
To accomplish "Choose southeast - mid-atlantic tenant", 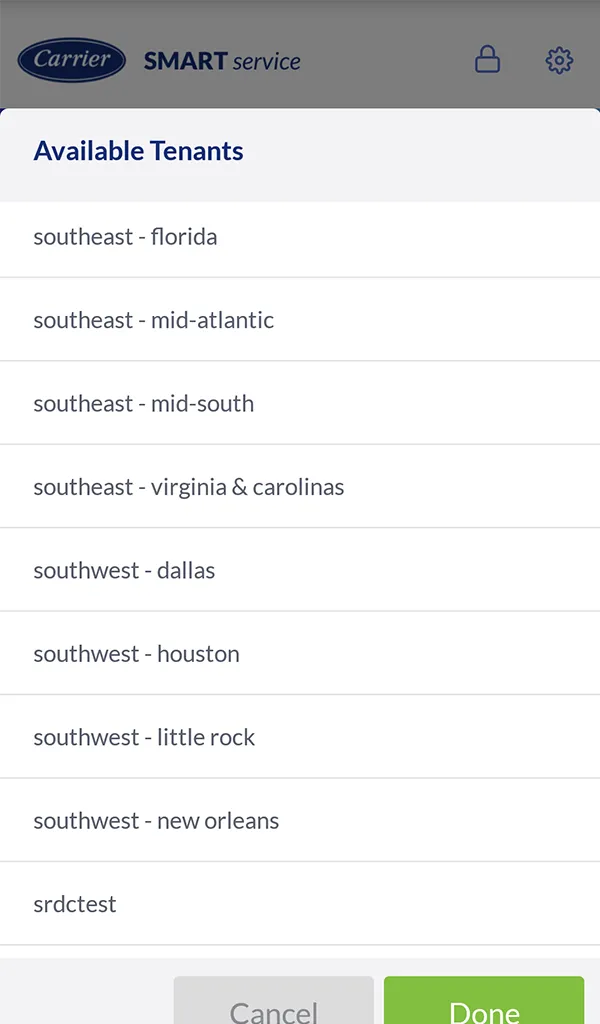I will (300, 319).
